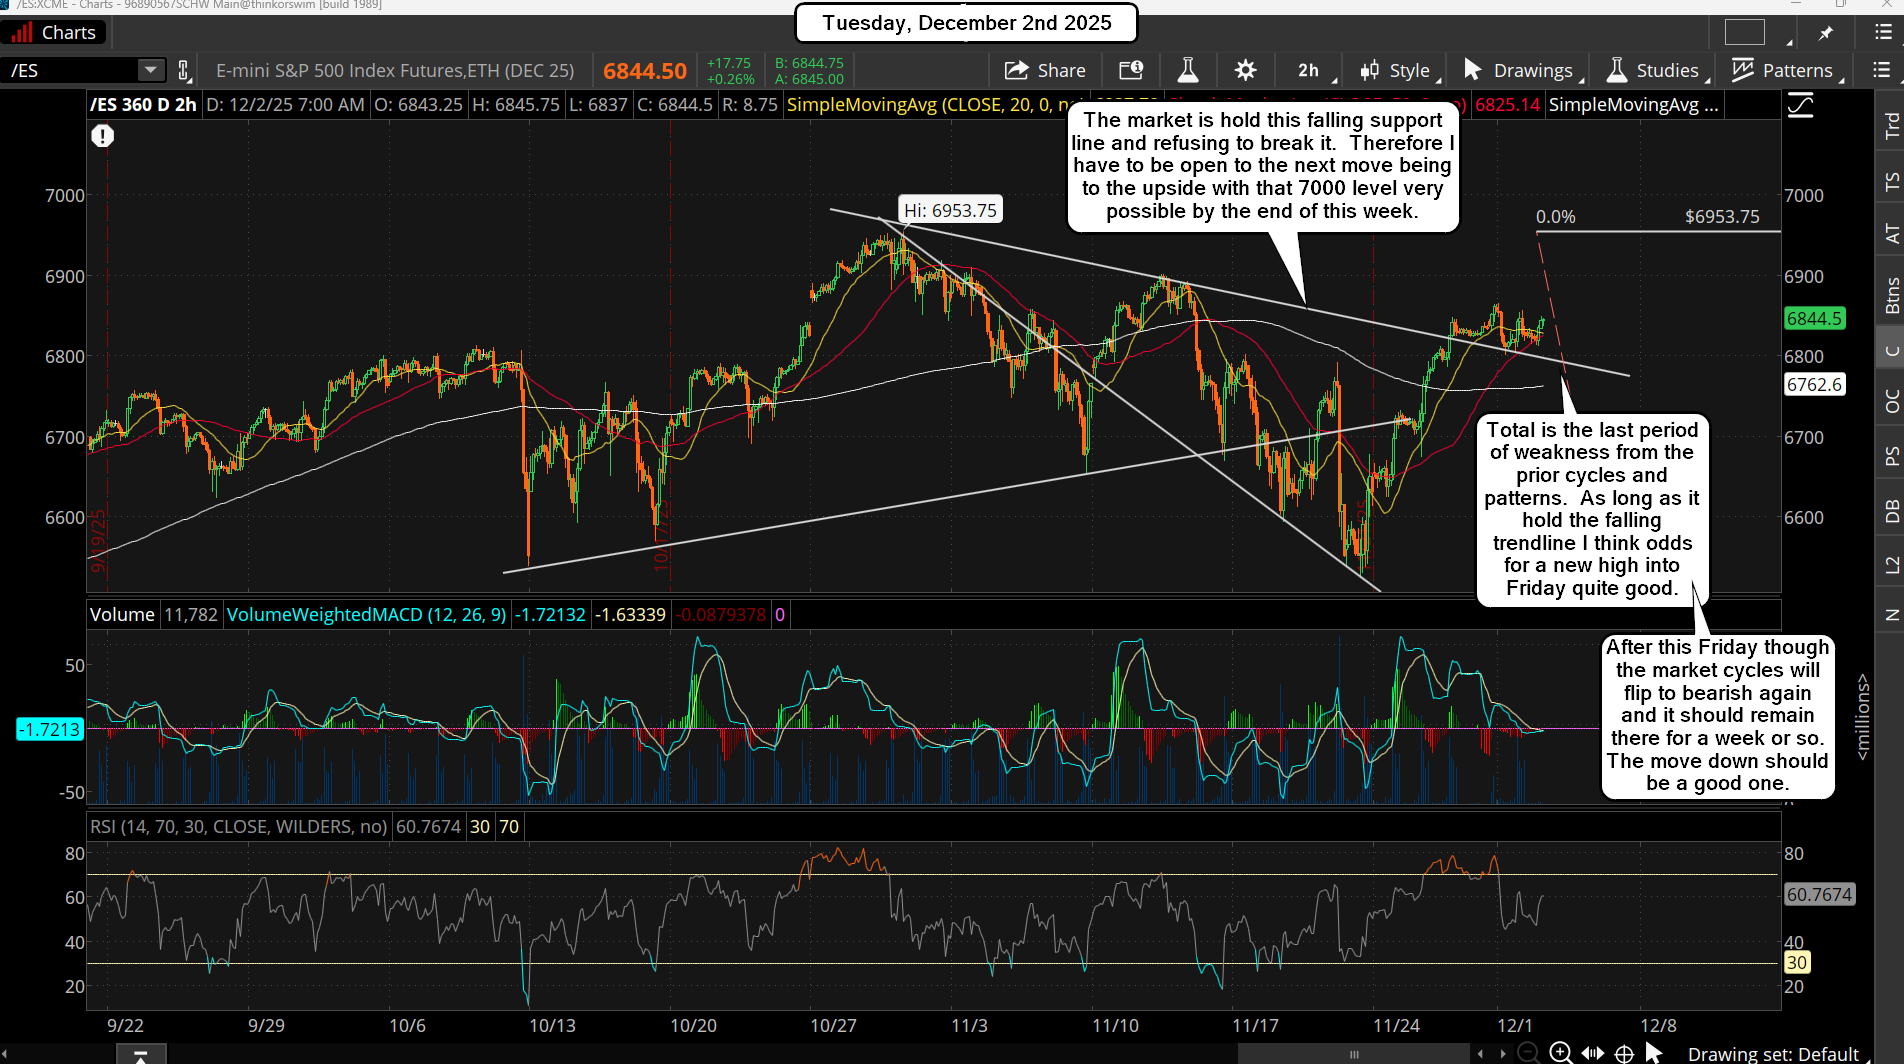Click the chart alert exclamation icon

[103, 136]
